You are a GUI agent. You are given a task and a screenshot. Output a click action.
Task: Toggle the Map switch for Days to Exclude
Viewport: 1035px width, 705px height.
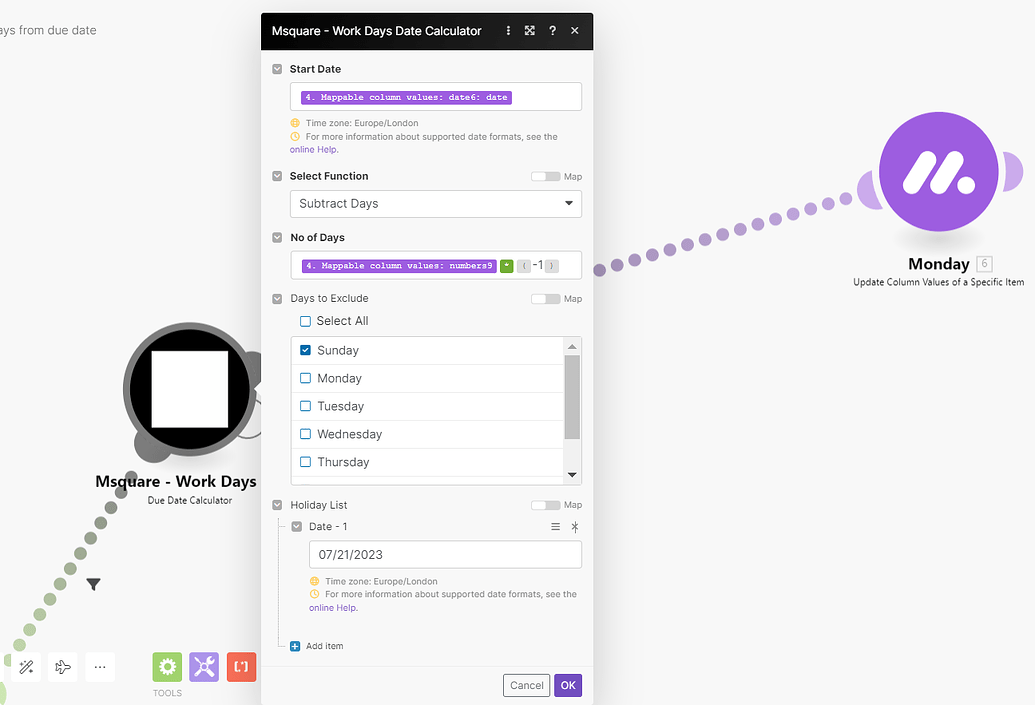545,298
